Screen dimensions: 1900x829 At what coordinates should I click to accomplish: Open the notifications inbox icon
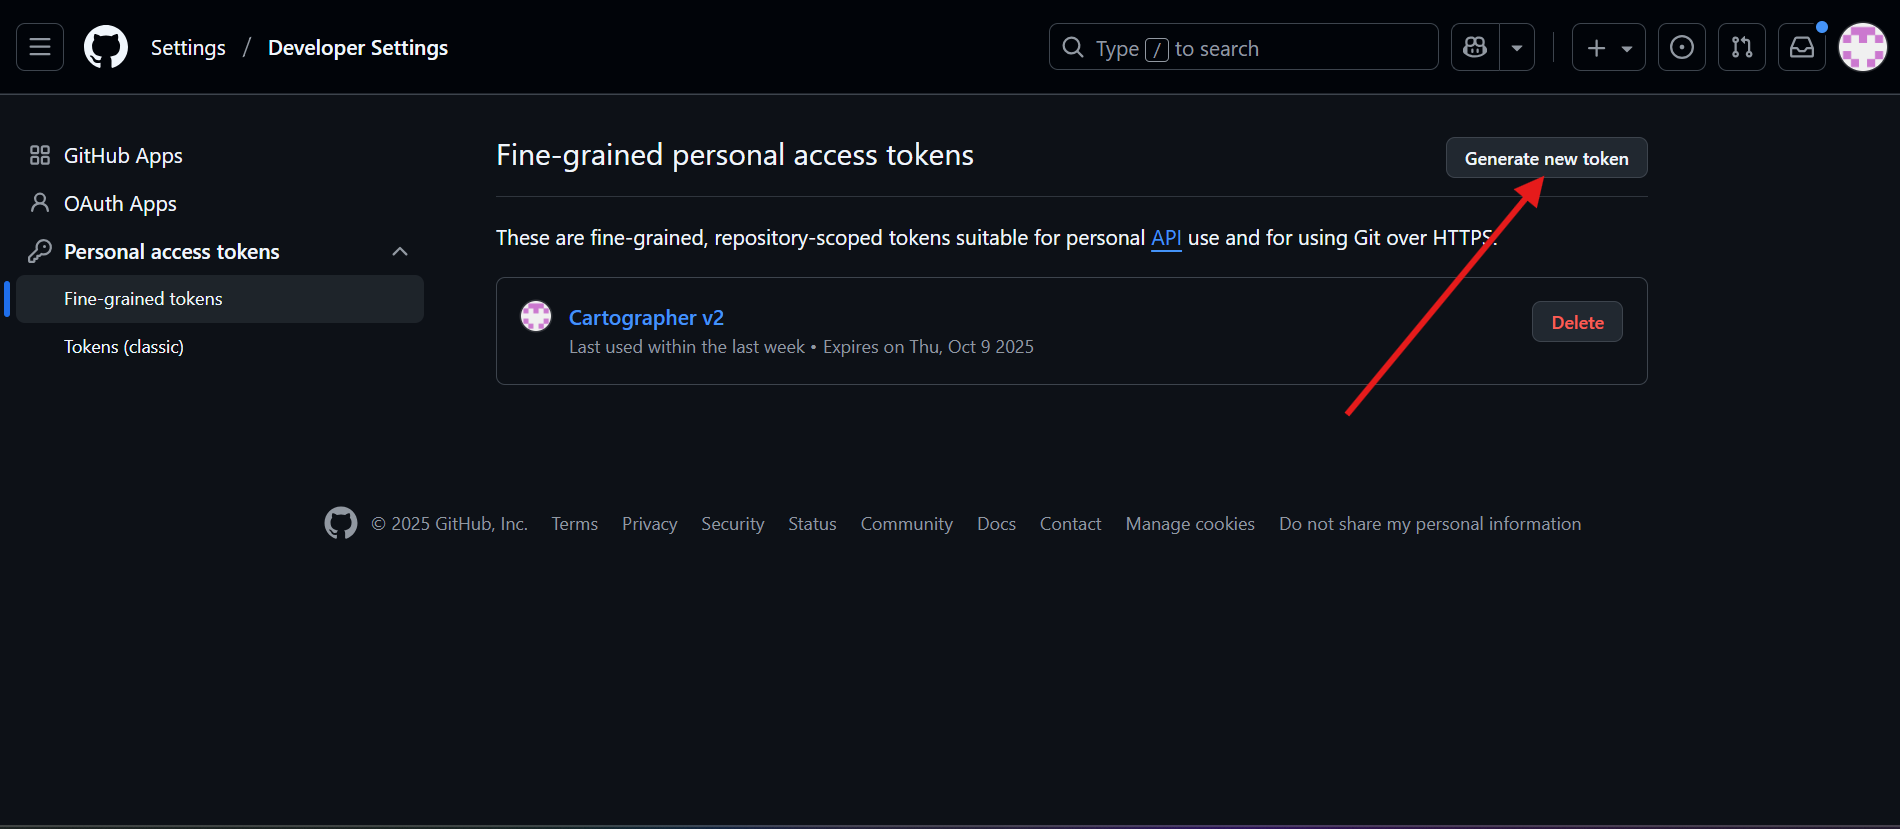(1802, 47)
